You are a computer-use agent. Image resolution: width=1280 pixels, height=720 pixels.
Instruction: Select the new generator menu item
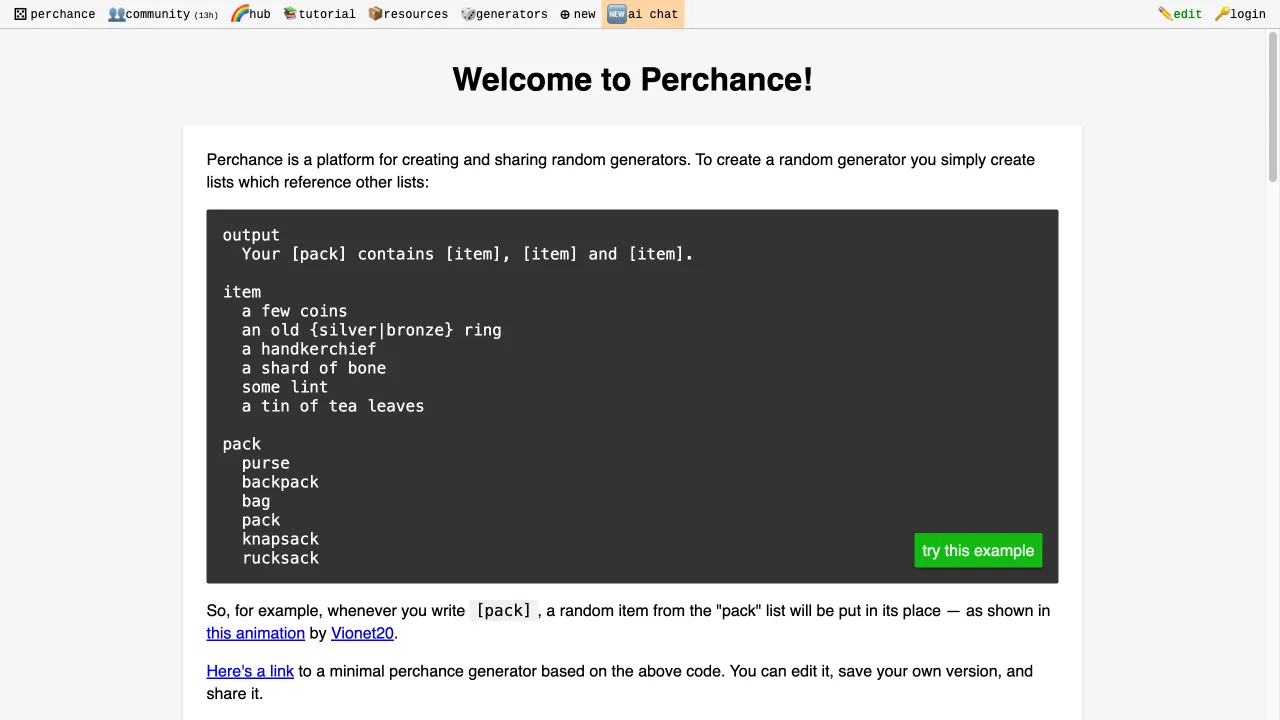click(x=577, y=14)
